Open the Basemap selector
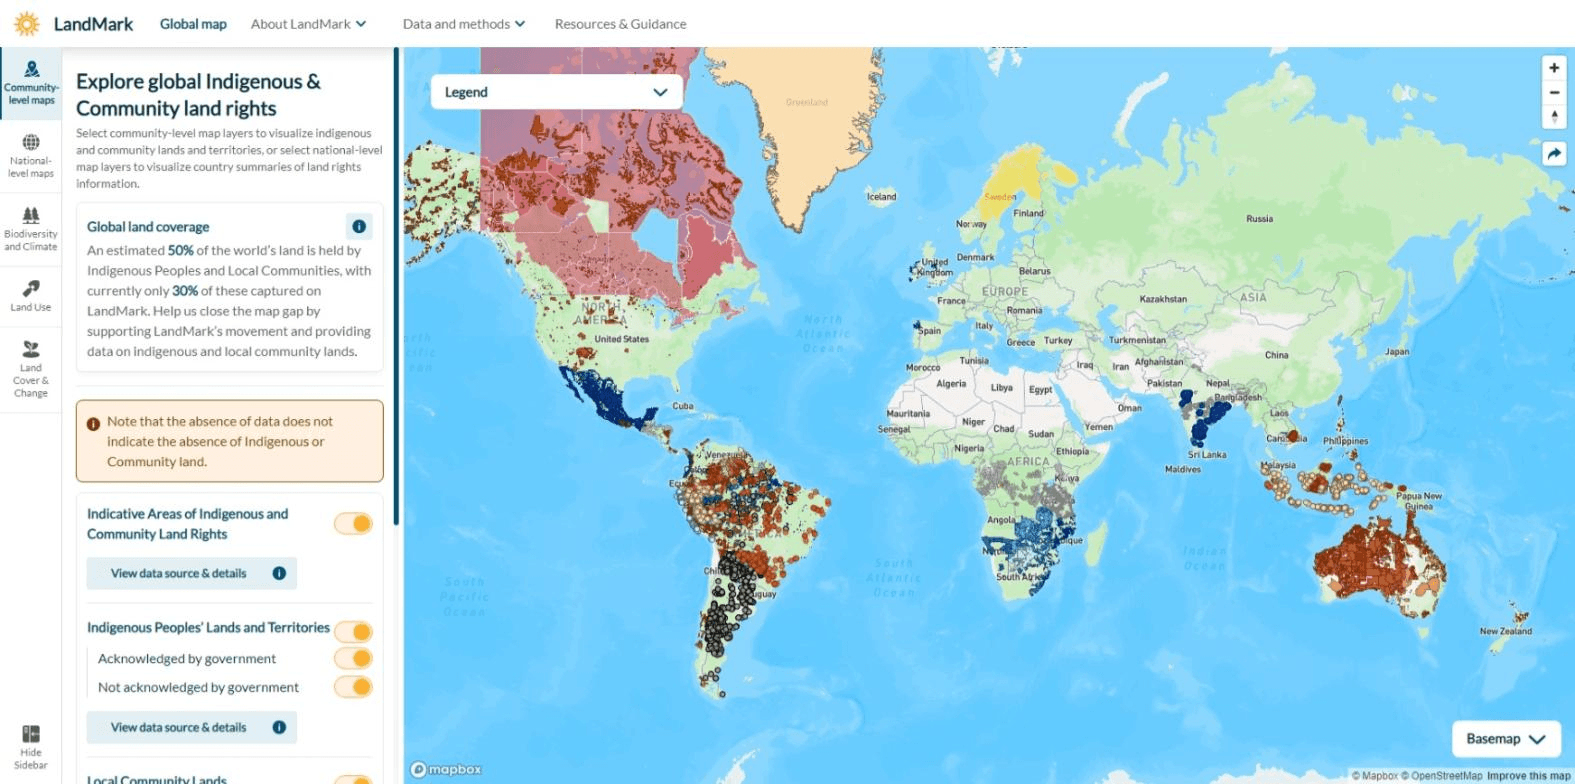This screenshot has width=1575, height=784. [x=1505, y=739]
